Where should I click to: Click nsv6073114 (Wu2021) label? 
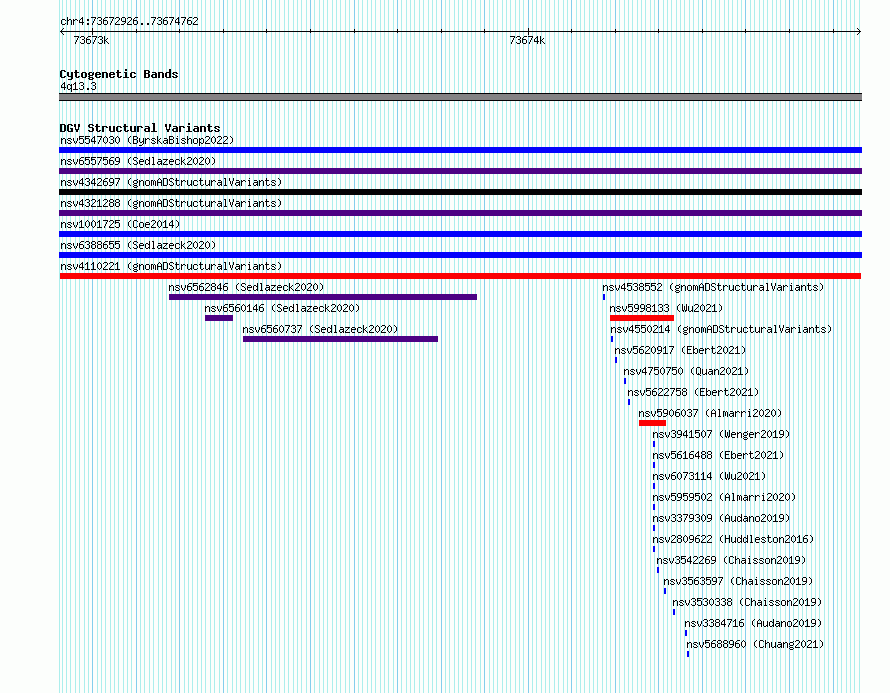(709, 476)
